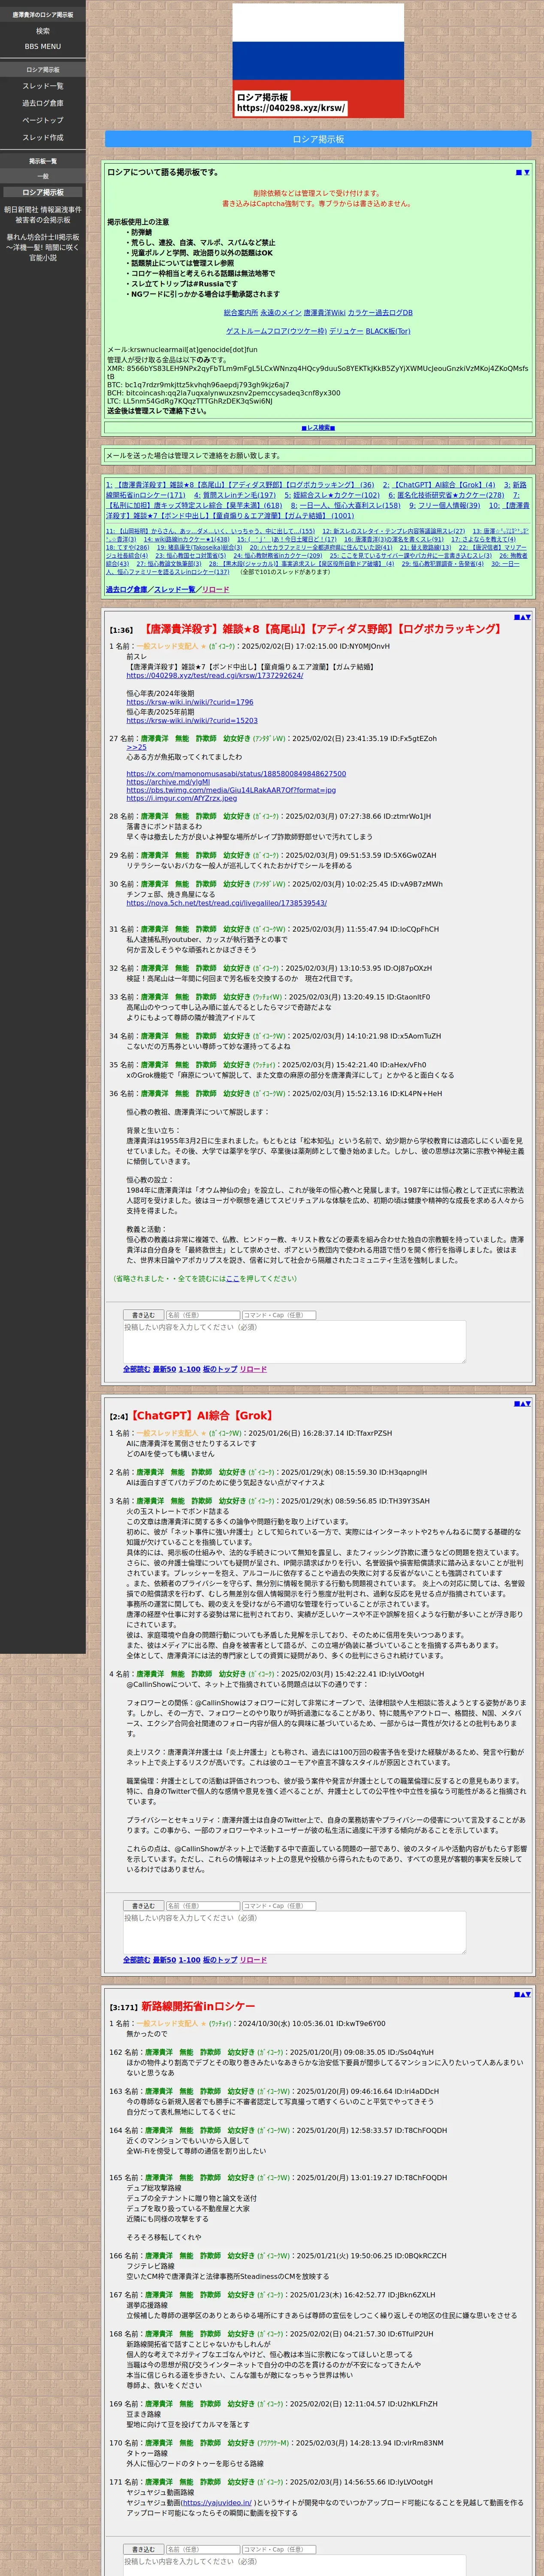The width and height of the screenshot is (544, 2576).
Task: Open ■レス検索■ search link
Action: (x=318, y=428)
